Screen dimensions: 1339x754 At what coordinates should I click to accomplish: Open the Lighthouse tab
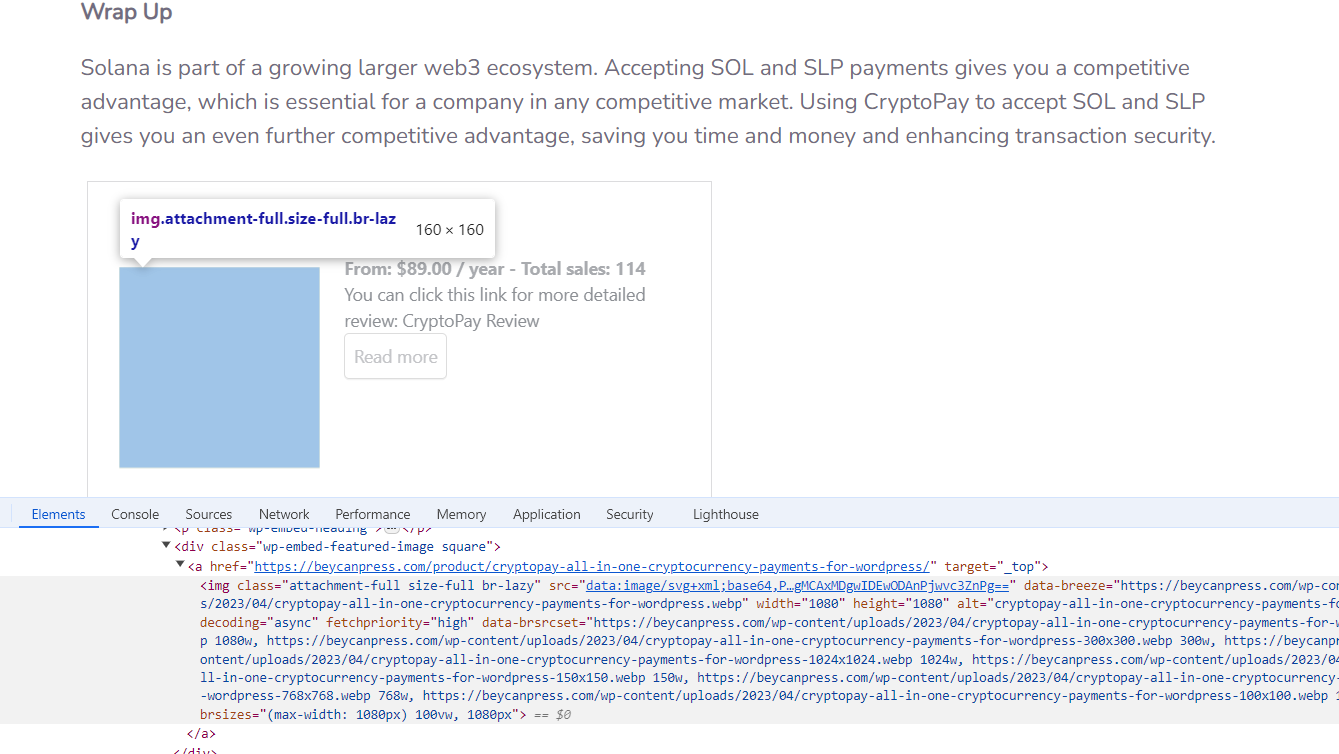726,514
